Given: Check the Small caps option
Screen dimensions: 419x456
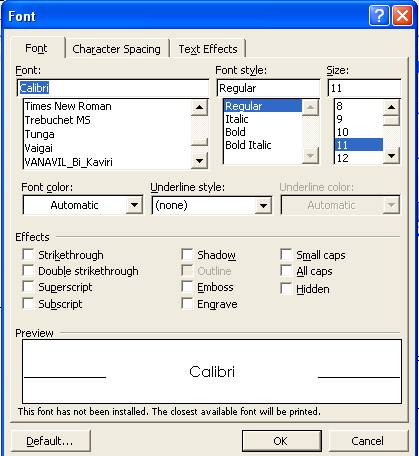Looking at the screenshot, I should pos(286,255).
